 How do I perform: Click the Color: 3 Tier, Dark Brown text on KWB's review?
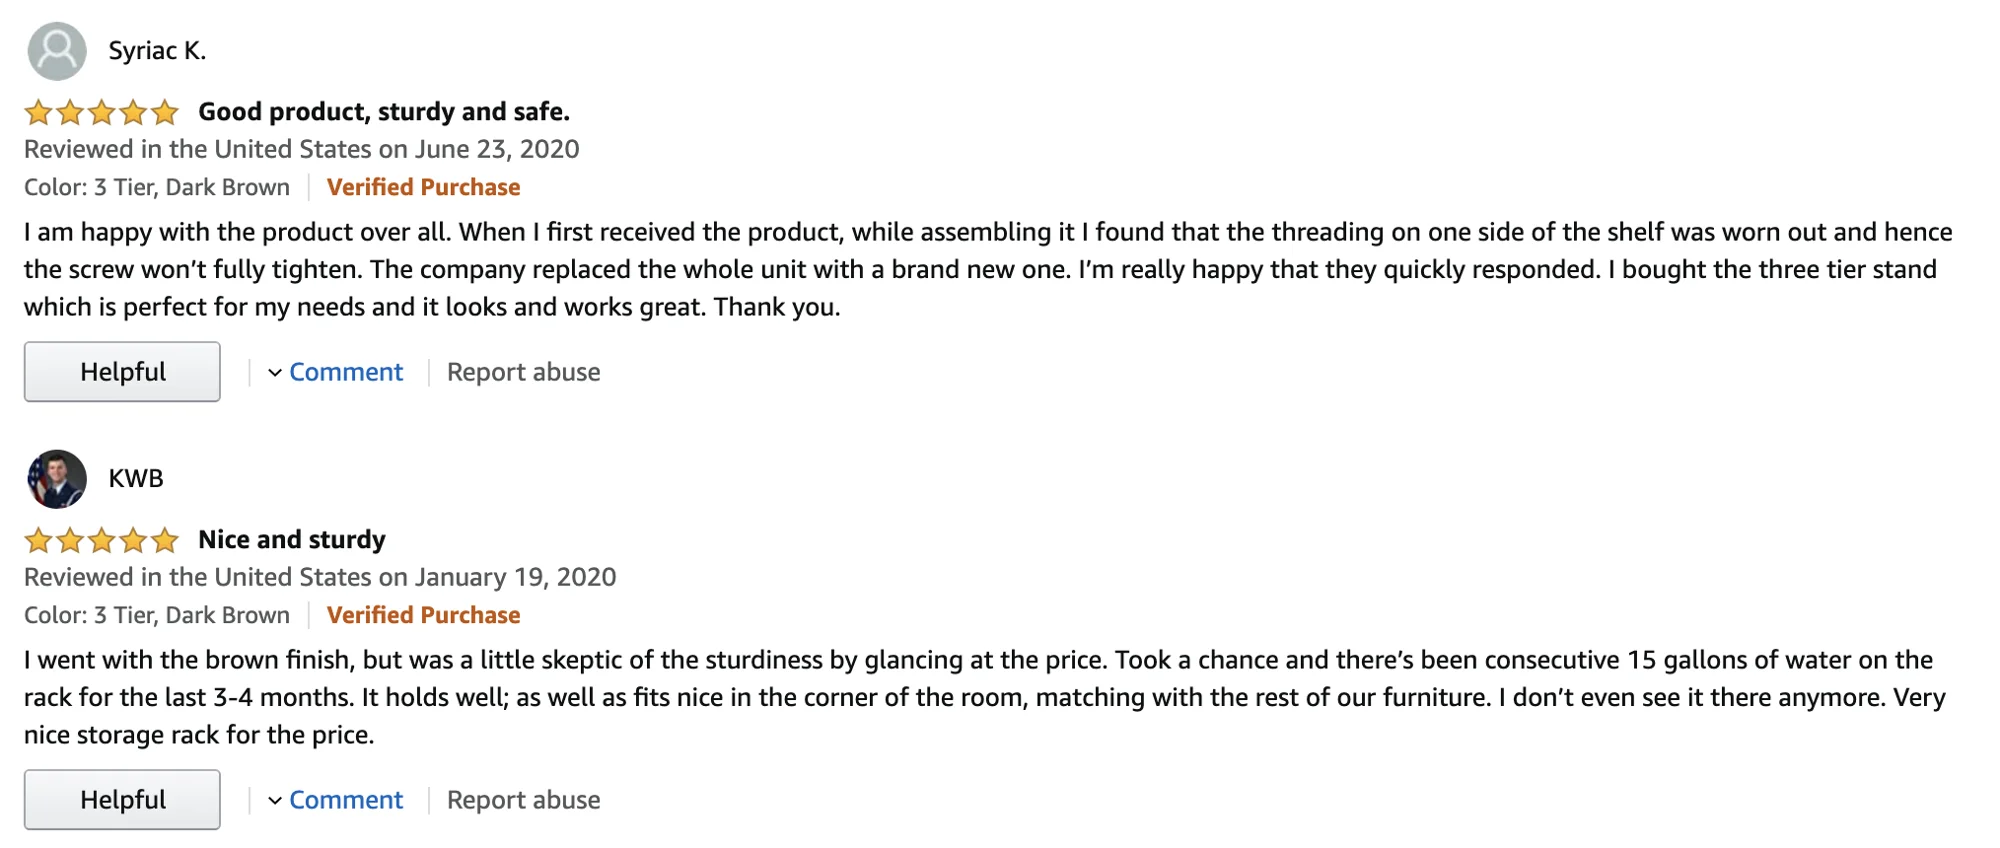pyautogui.click(x=157, y=615)
